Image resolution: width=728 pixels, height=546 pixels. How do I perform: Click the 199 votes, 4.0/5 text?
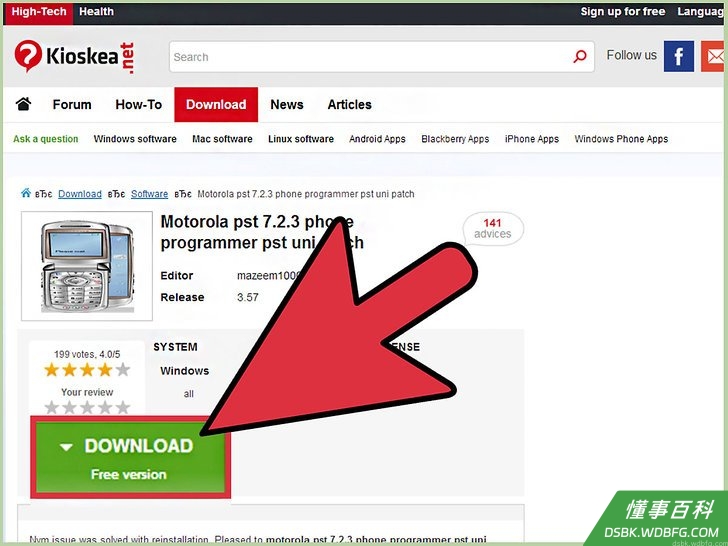(x=87, y=354)
